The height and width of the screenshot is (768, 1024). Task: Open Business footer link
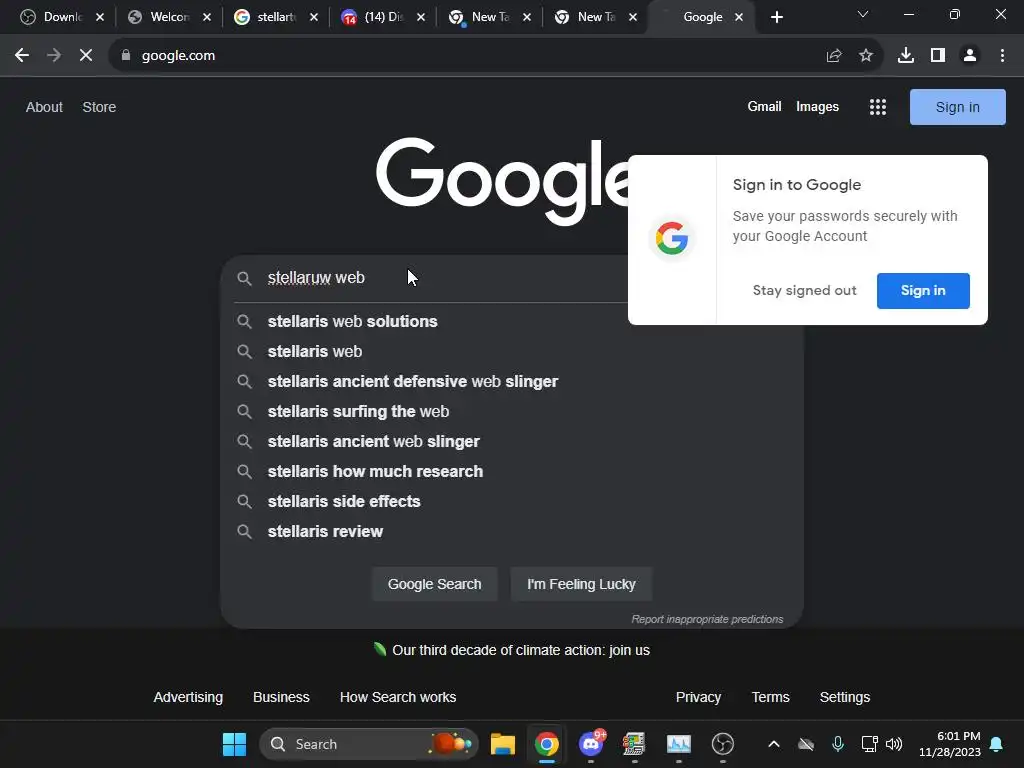point(281,697)
